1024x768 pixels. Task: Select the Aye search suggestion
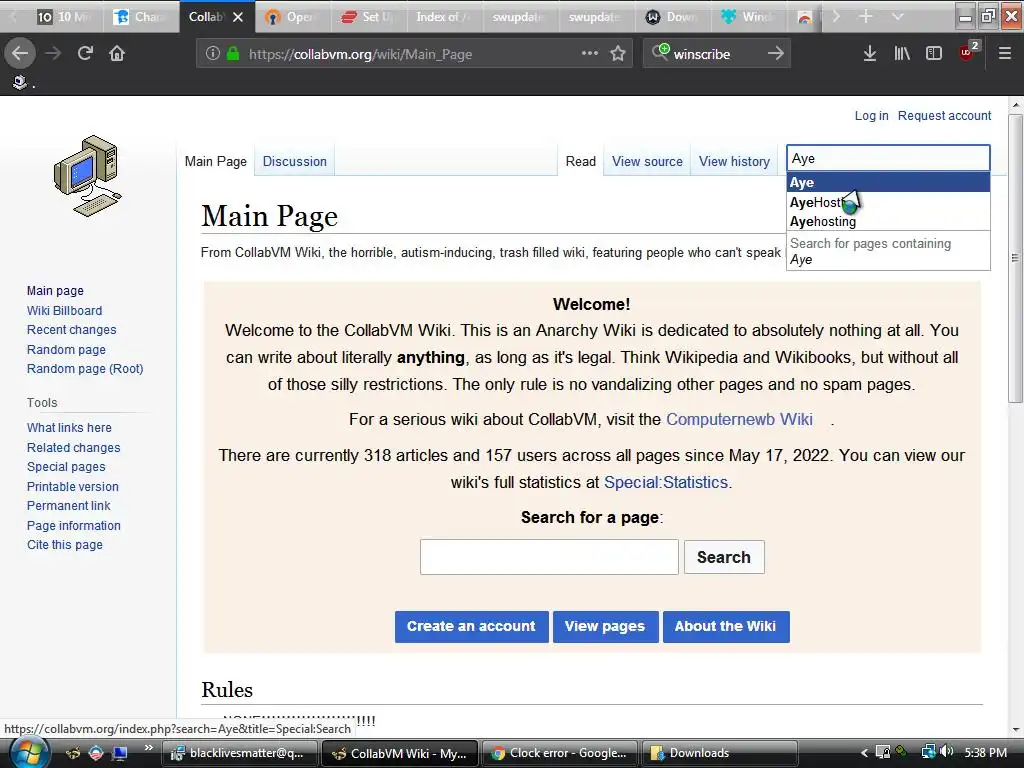tap(888, 182)
